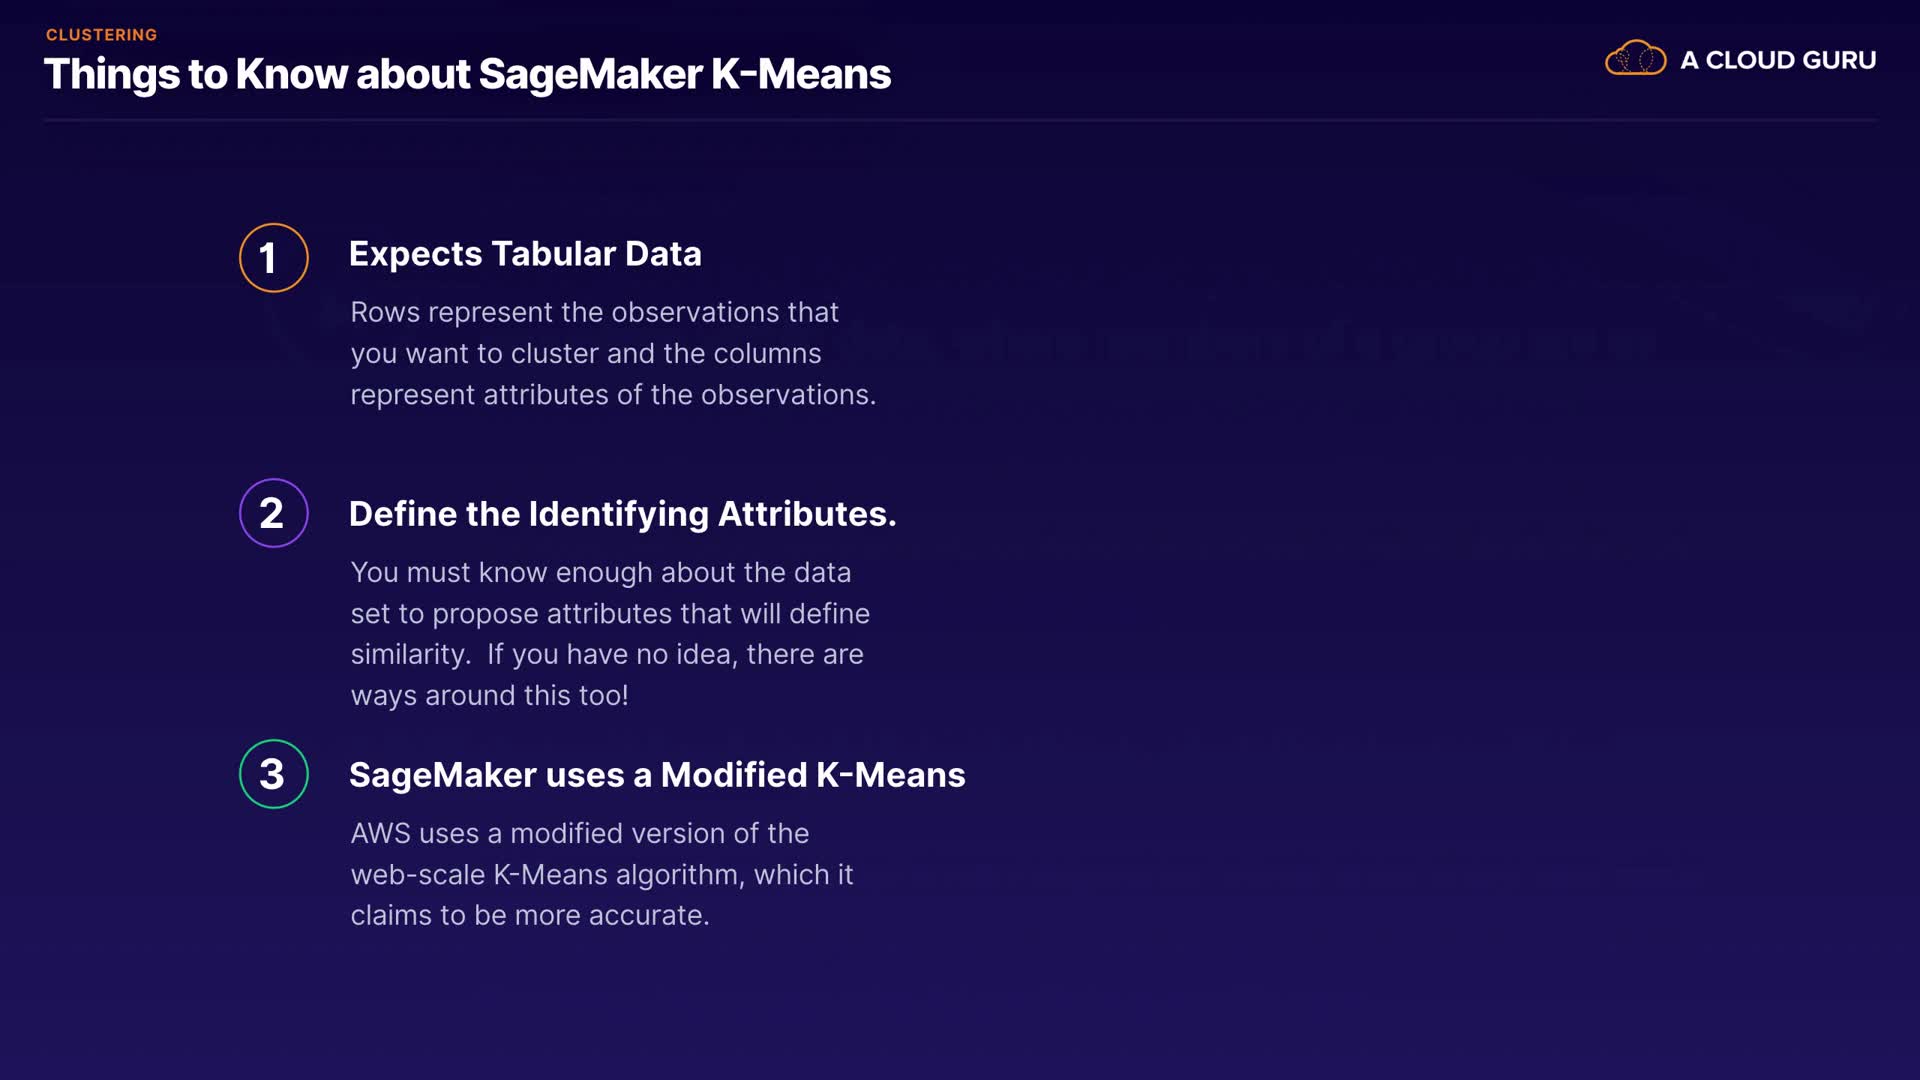Click the line "web-scale K-Means algorithm, which it"
The width and height of the screenshot is (1920, 1080).
pos(601,874)
